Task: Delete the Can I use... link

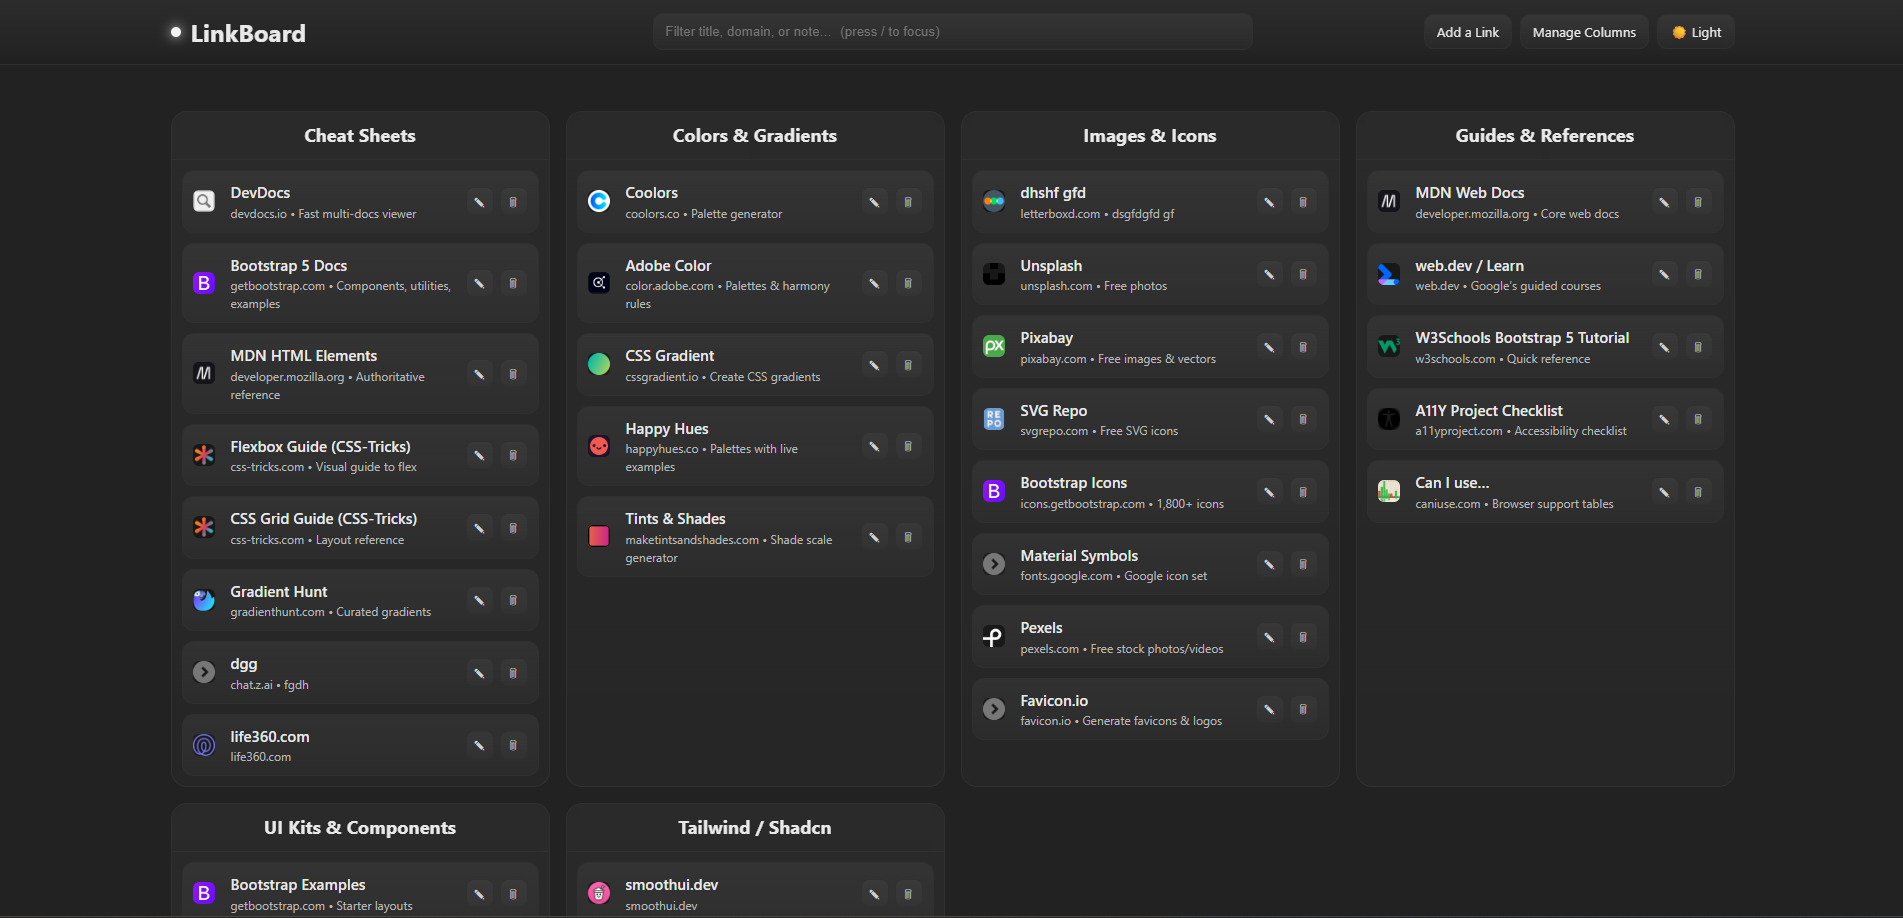Action: (1698, 492)
